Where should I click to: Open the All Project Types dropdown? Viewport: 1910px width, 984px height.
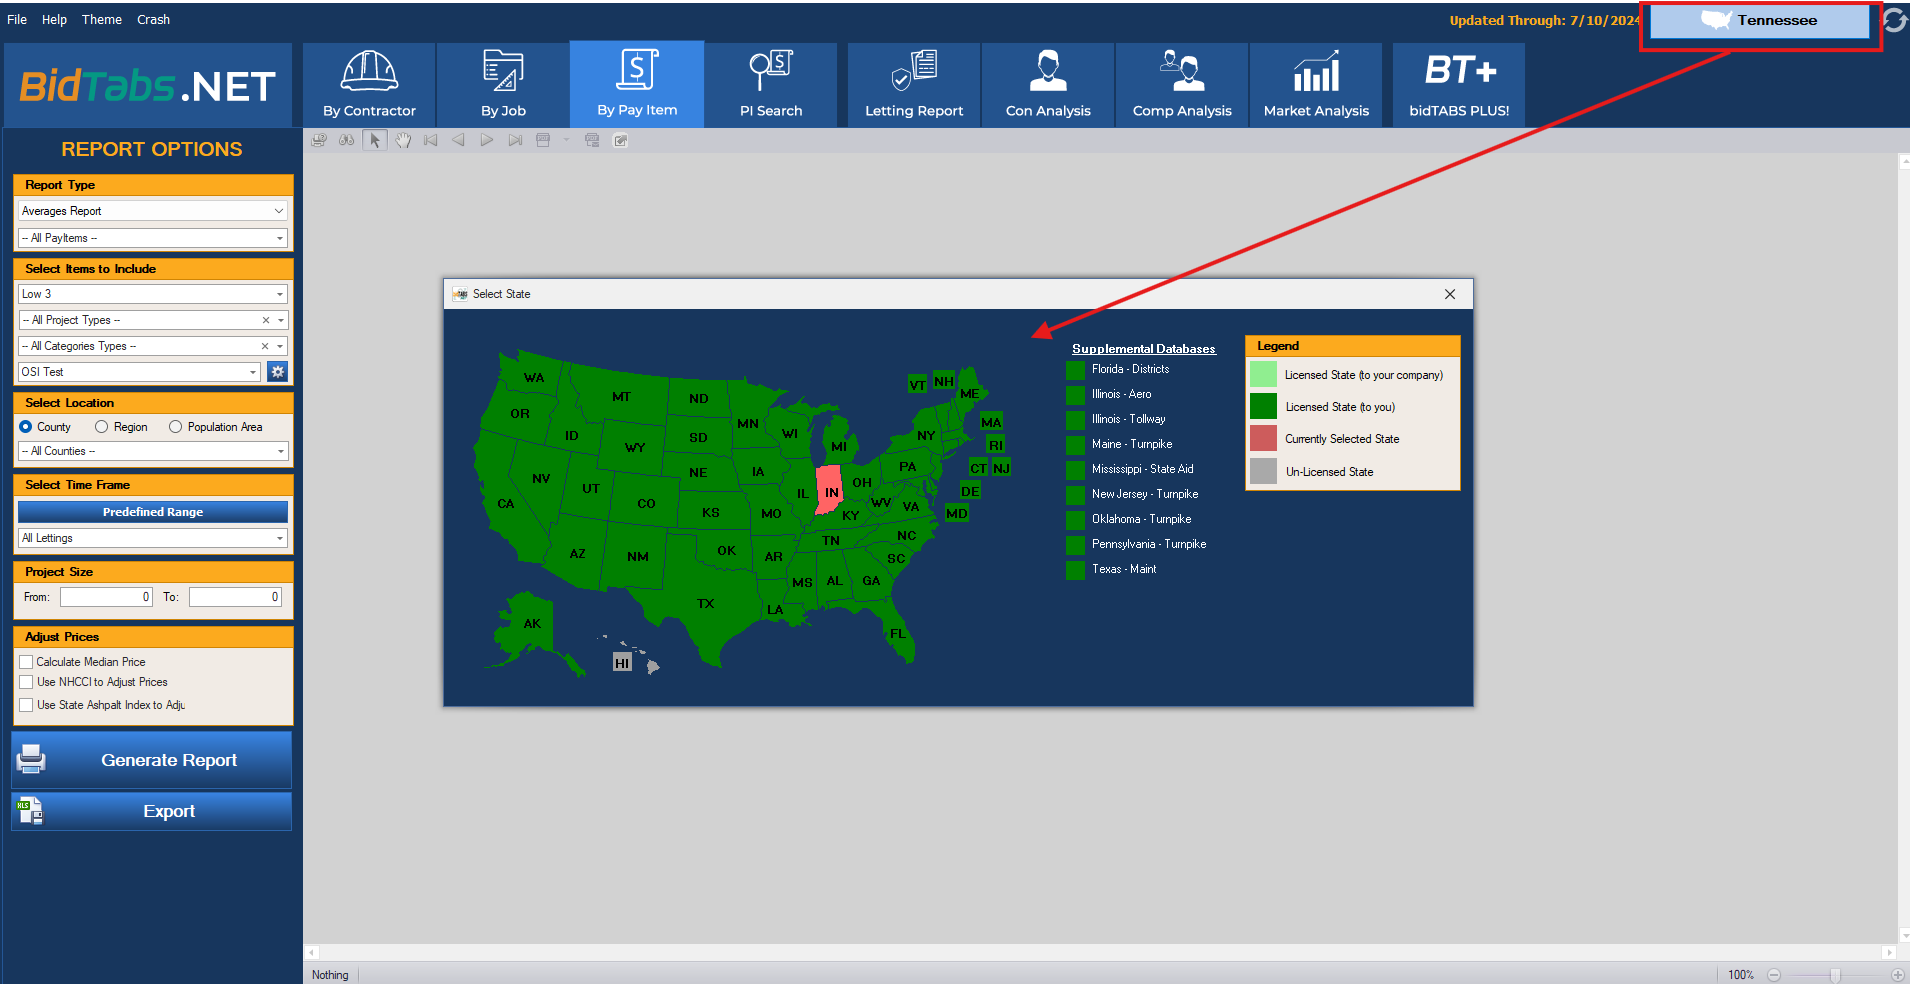coord(153,320)
